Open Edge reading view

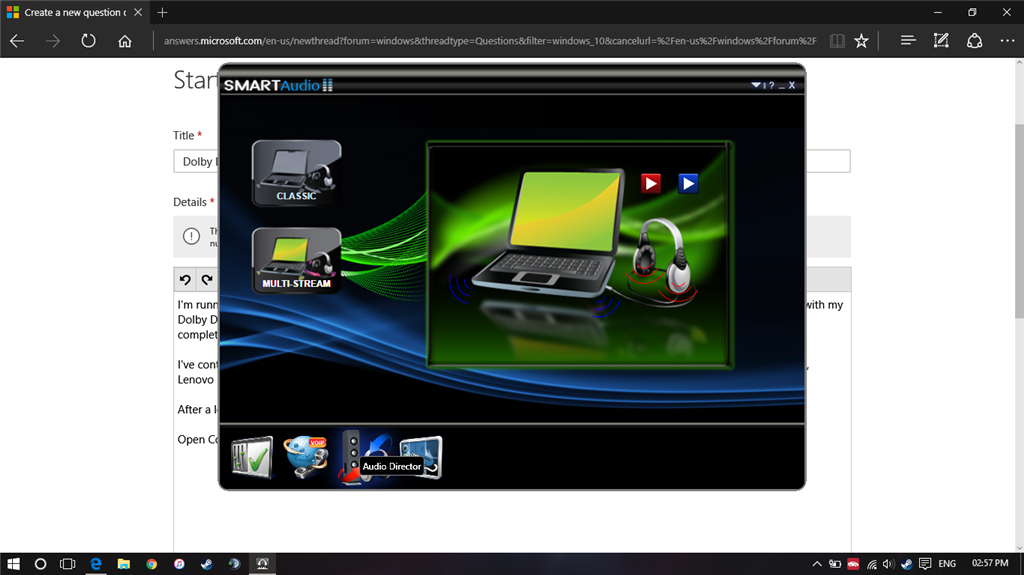(x=837, y=41)
